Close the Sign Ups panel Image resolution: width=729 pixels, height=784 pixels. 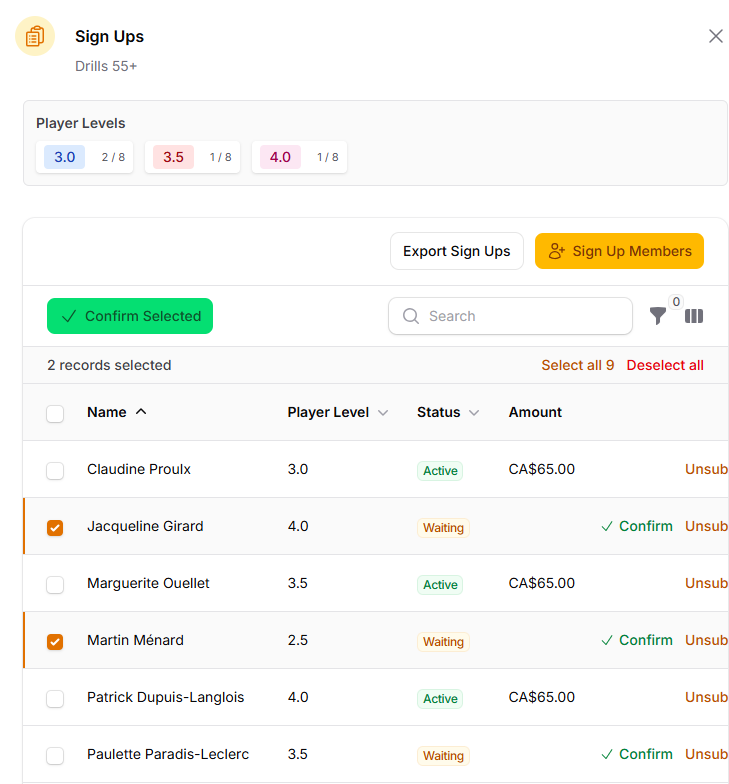click(x=715, y=36)
